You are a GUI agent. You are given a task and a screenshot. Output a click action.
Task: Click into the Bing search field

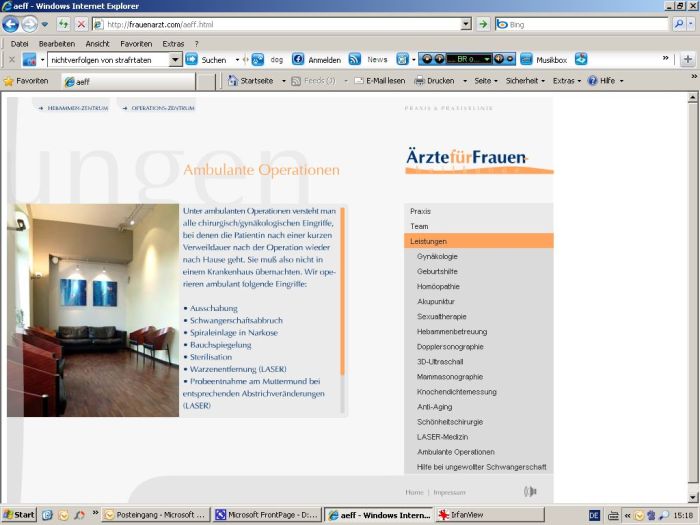click(582, 24)
